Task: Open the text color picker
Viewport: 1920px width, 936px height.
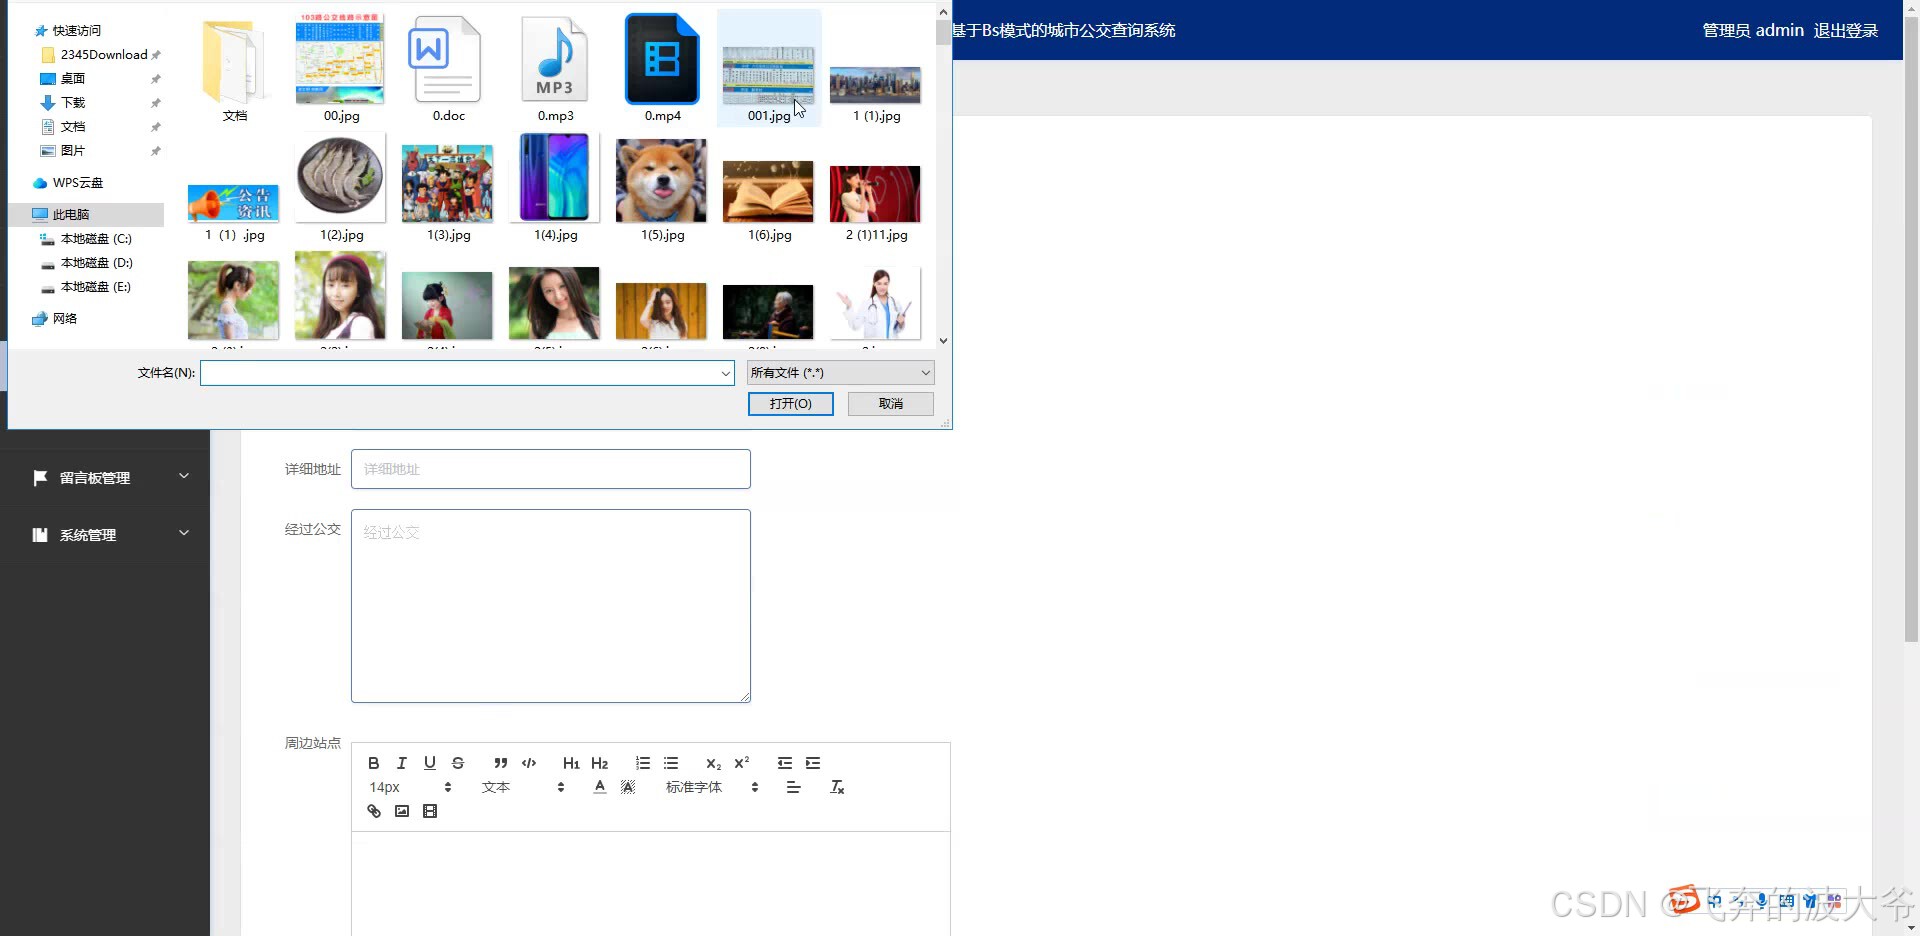Action: [600, 787]
